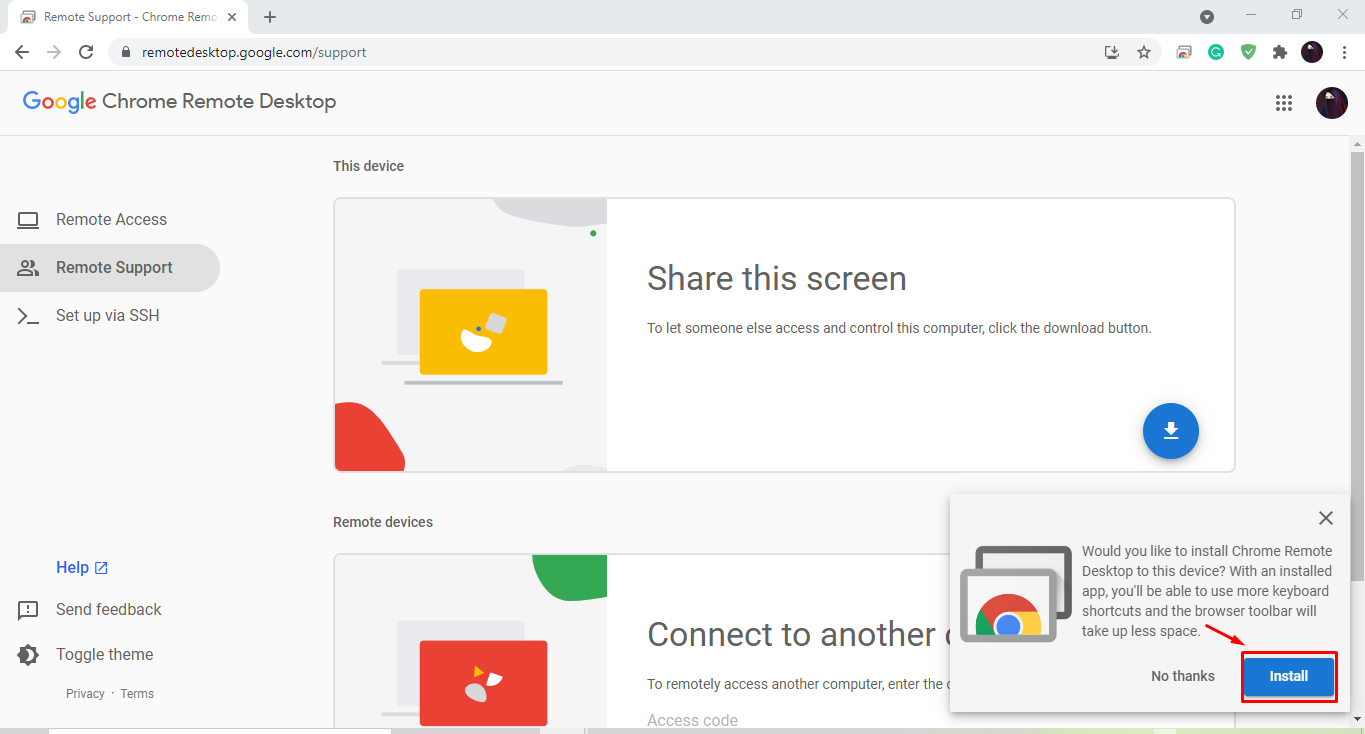
Task: Open the green shield extension
Action: [1248, 52]
